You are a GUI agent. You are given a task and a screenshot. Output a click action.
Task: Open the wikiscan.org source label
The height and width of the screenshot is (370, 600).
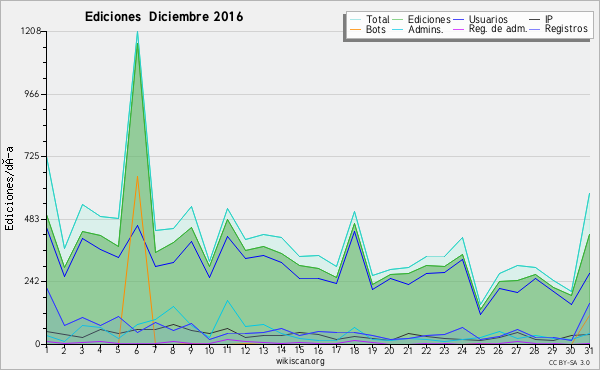[x=300, y=361]
